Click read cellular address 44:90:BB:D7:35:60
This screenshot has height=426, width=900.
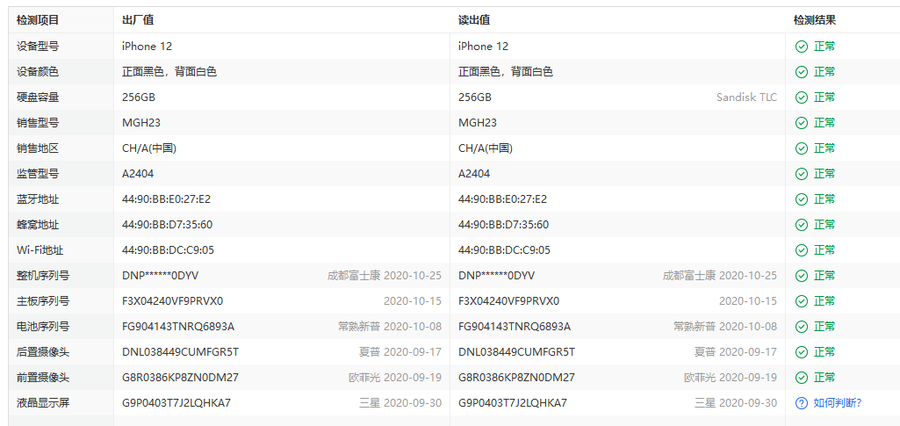coord(503,224)
